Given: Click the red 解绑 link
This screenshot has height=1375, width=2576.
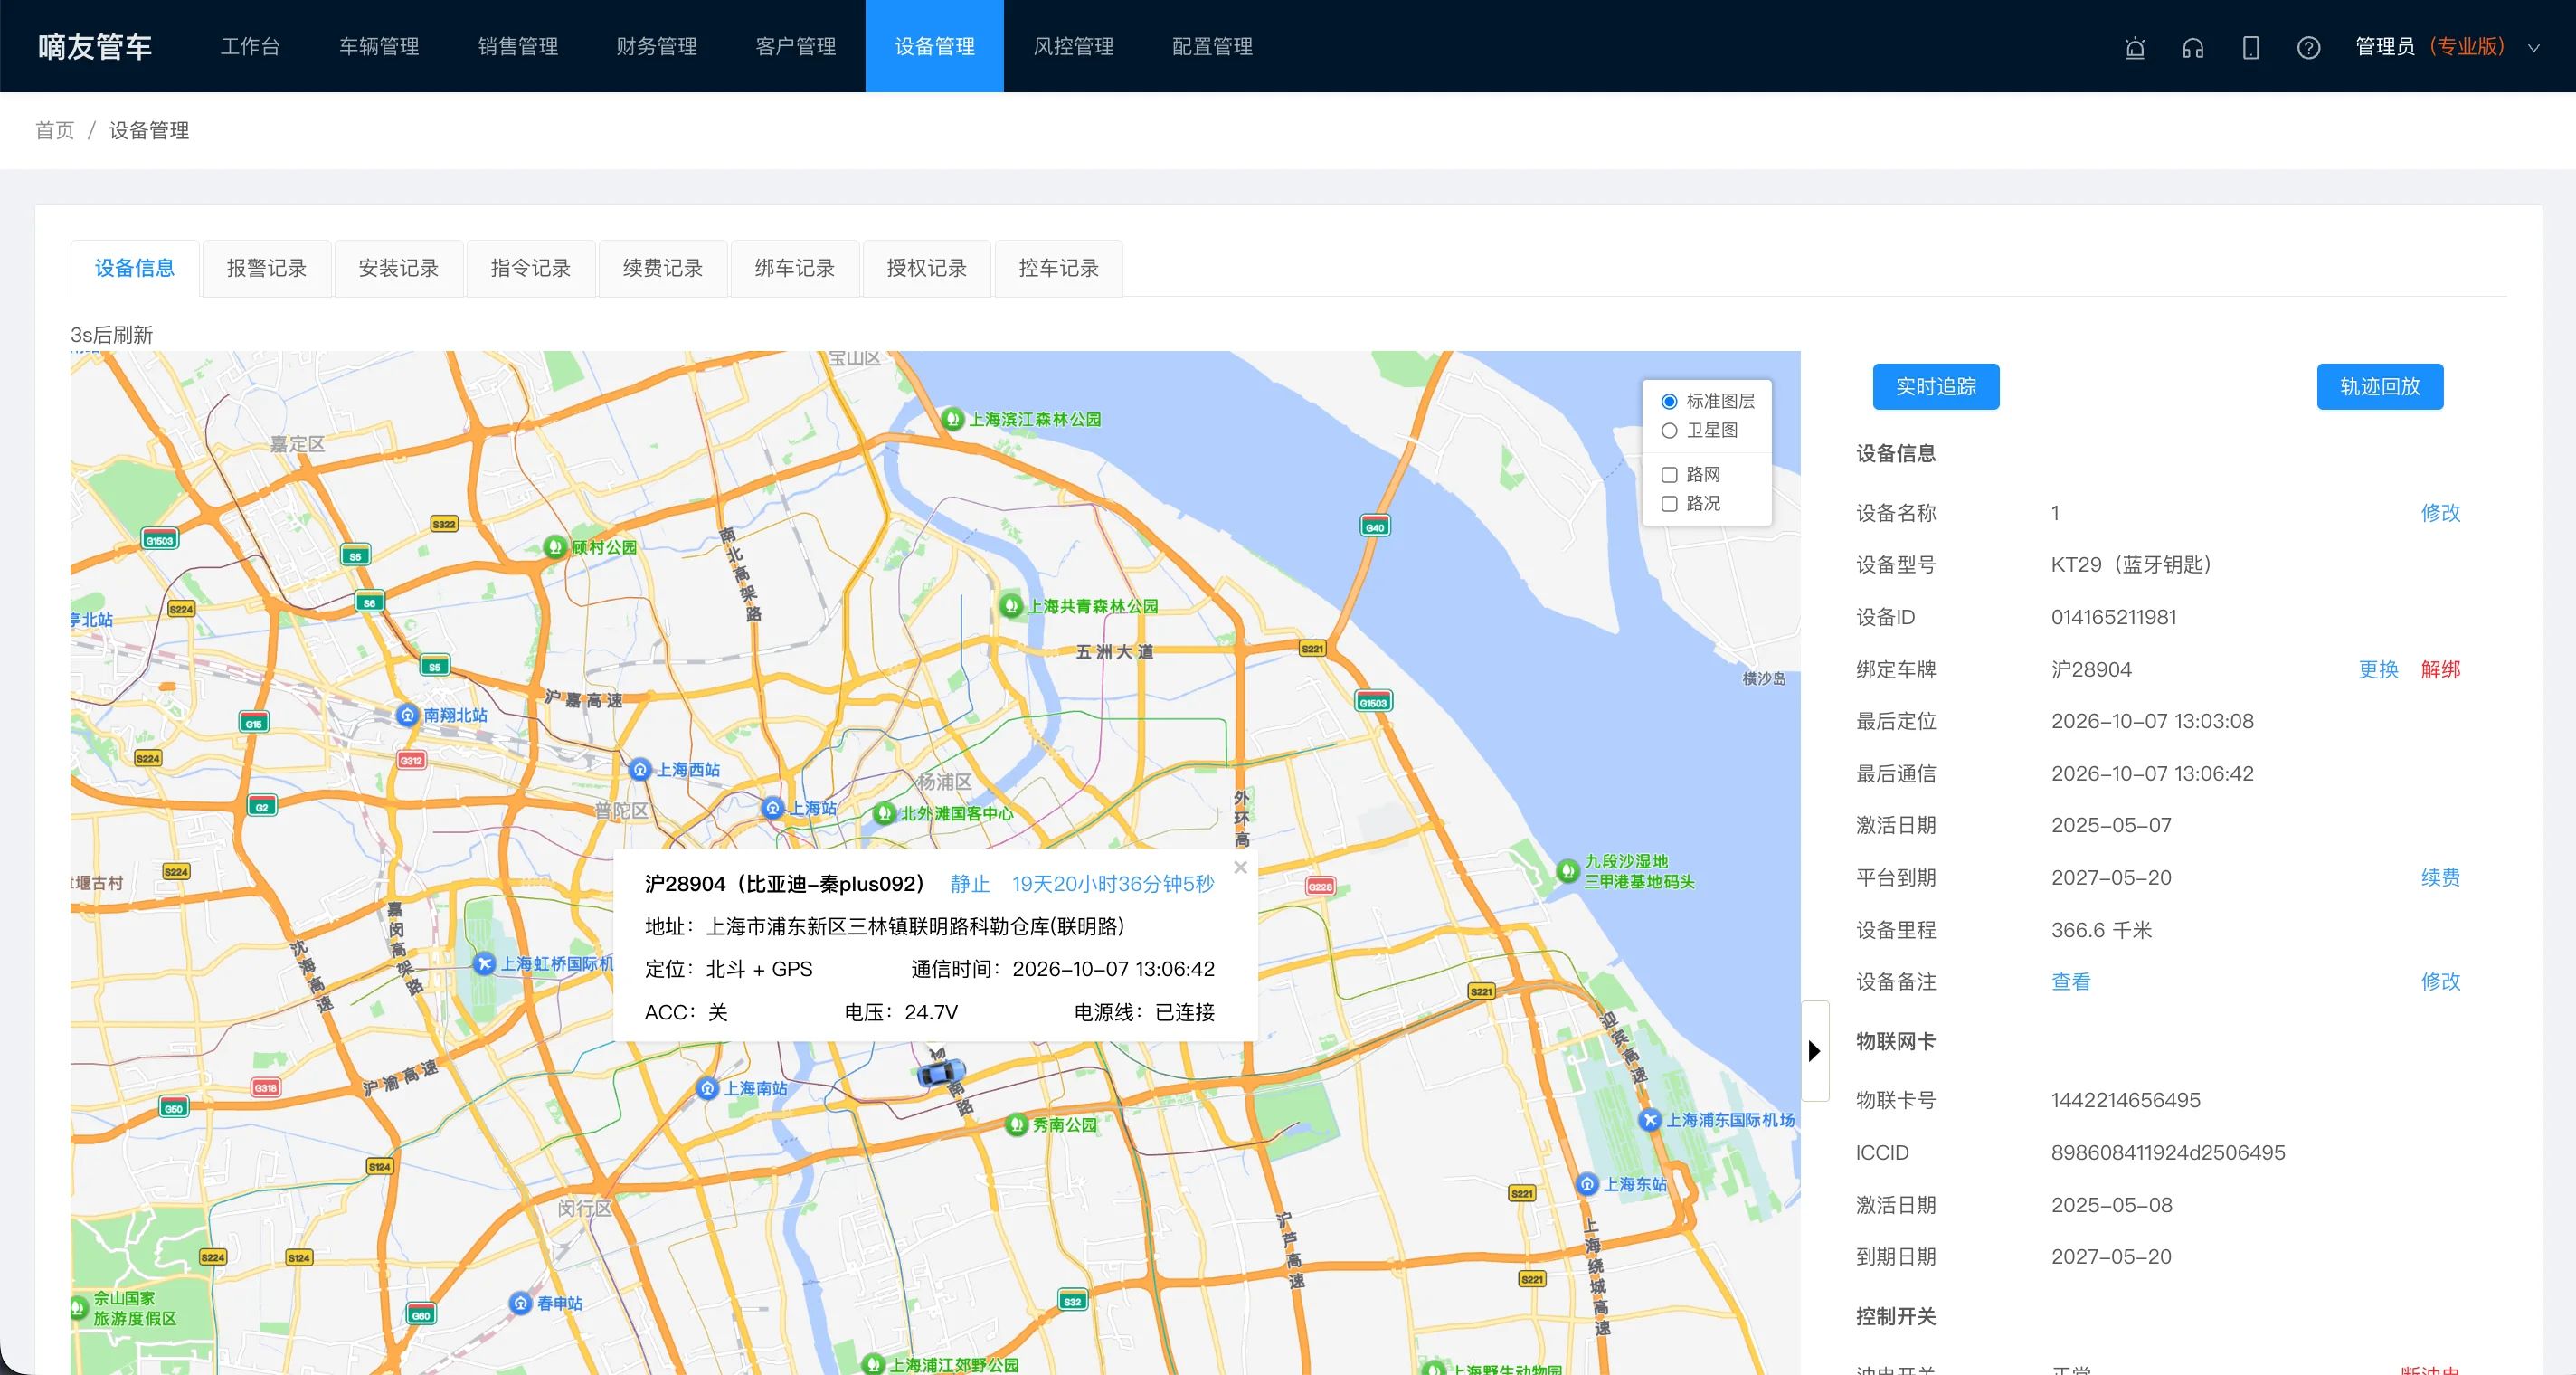Looking at the screenshot, I should click(2440, 669).
